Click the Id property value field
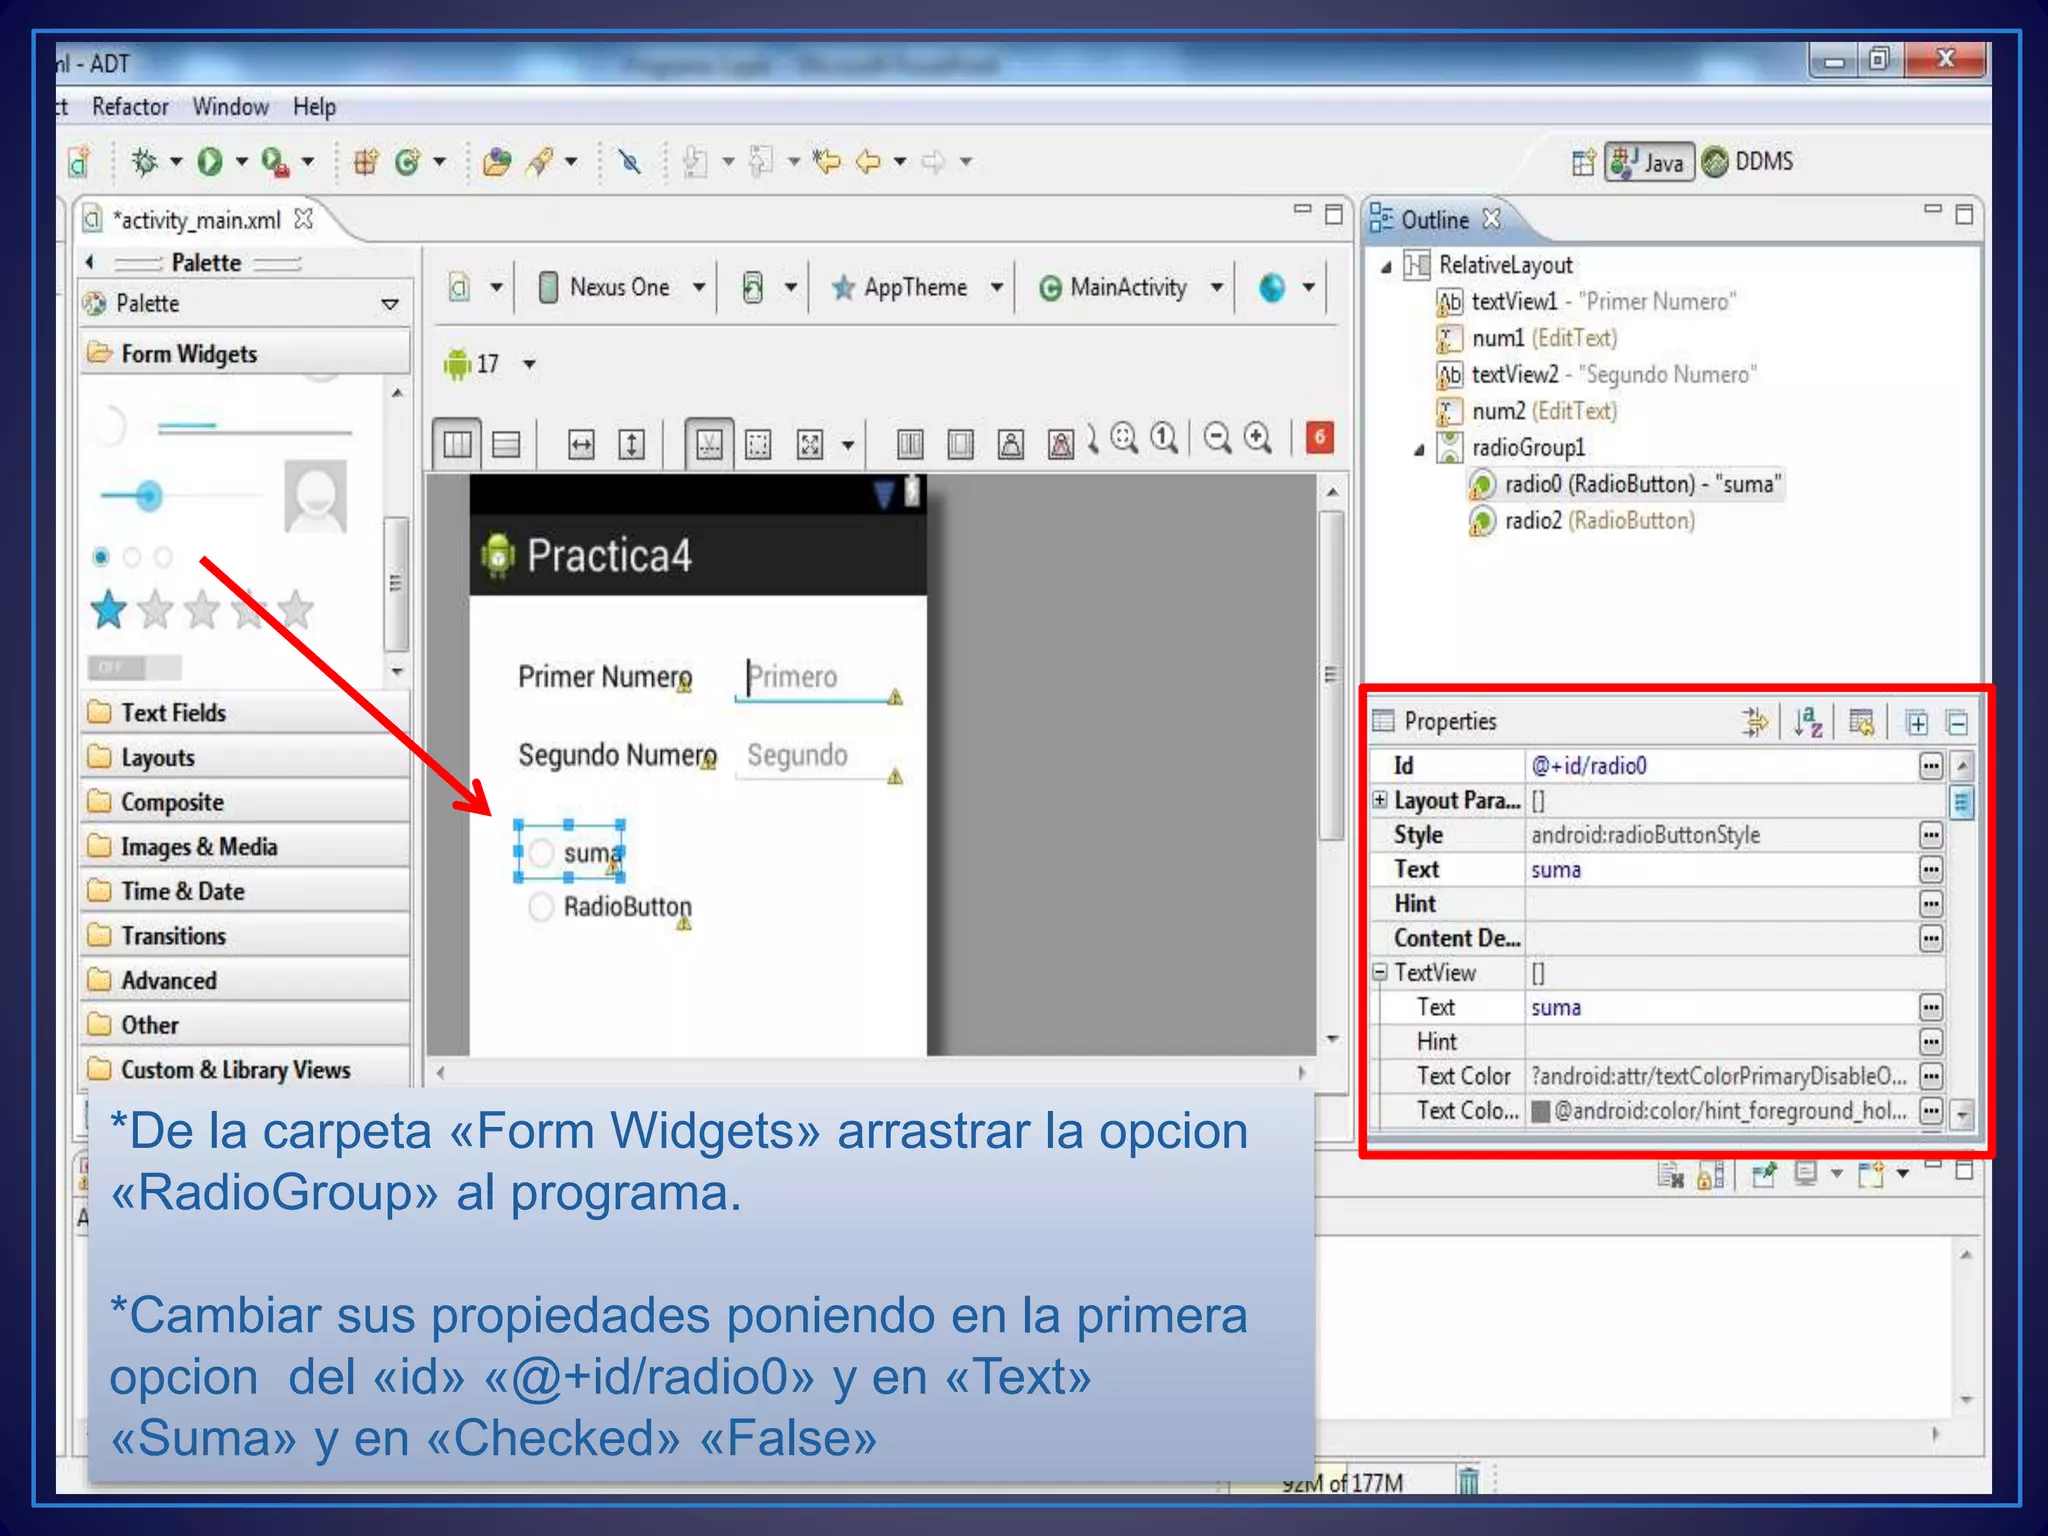The height and width of the screenshot is (1536, 2048). [1721, 766]
